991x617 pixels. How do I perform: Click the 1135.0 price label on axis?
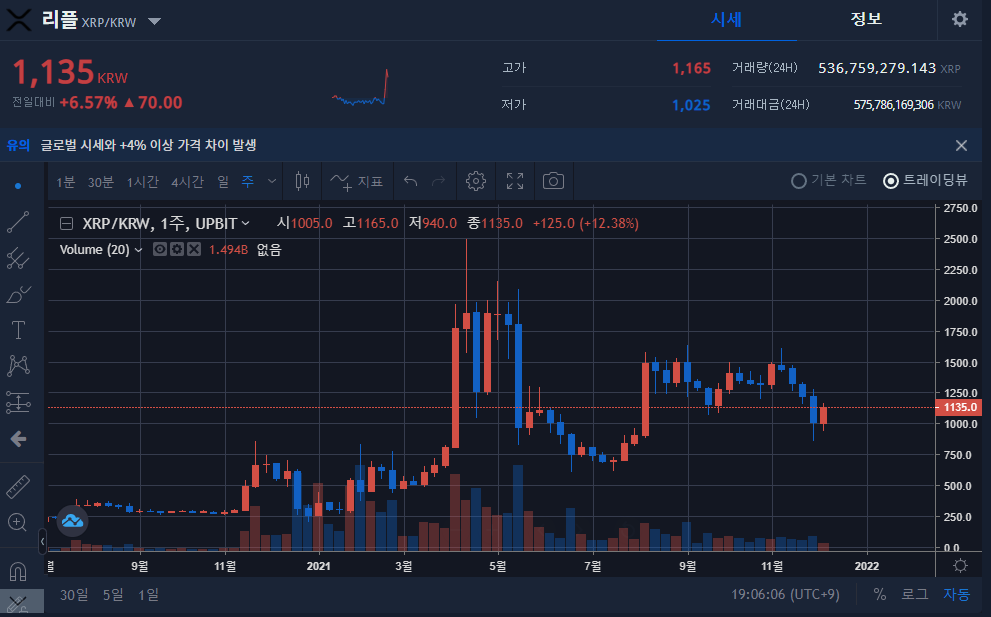(959, 407)
